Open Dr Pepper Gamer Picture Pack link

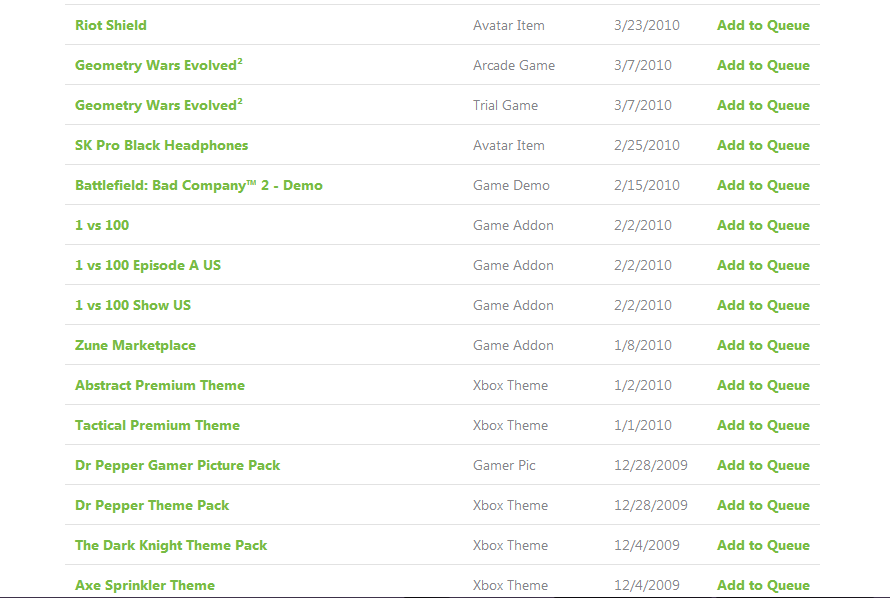[178, 466]
